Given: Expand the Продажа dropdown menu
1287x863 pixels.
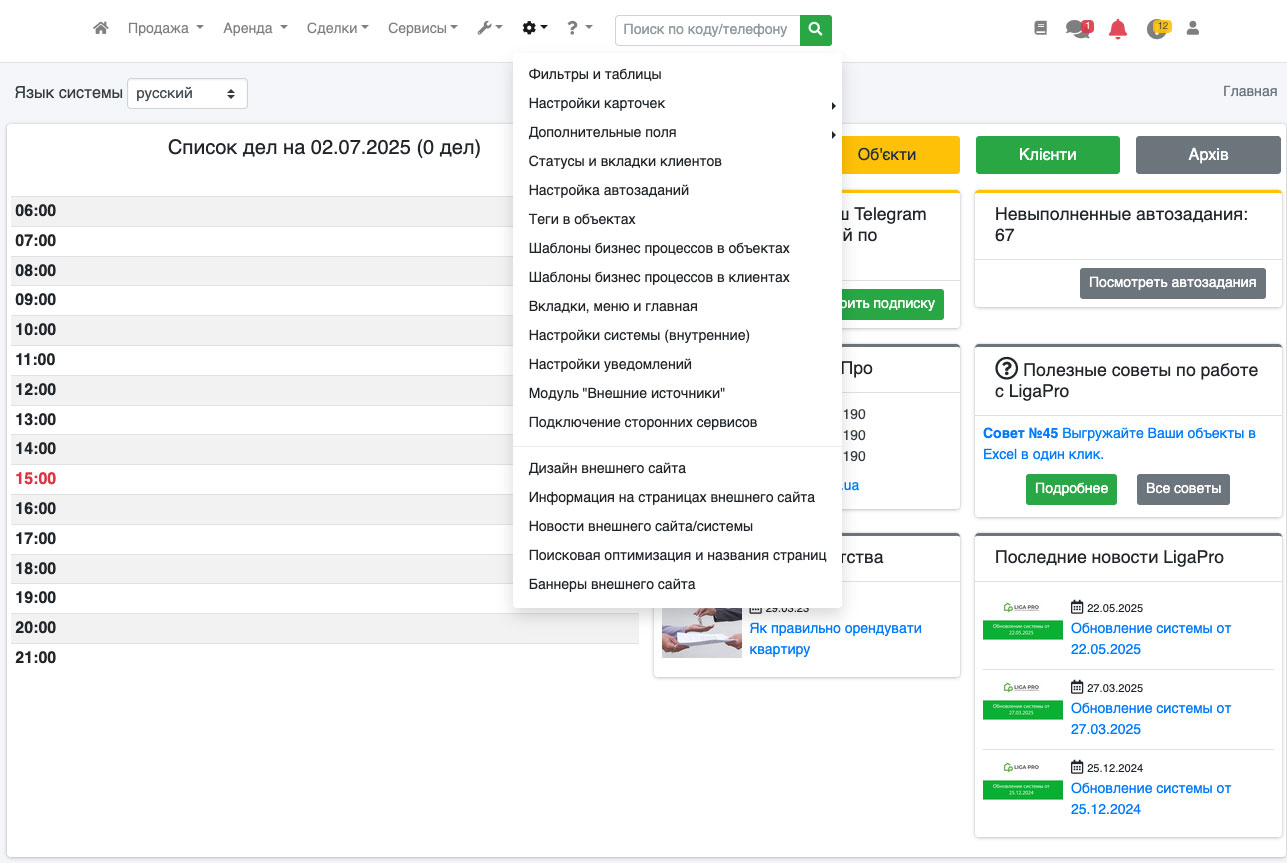Looking at the screenshot, I should [165, 29].
